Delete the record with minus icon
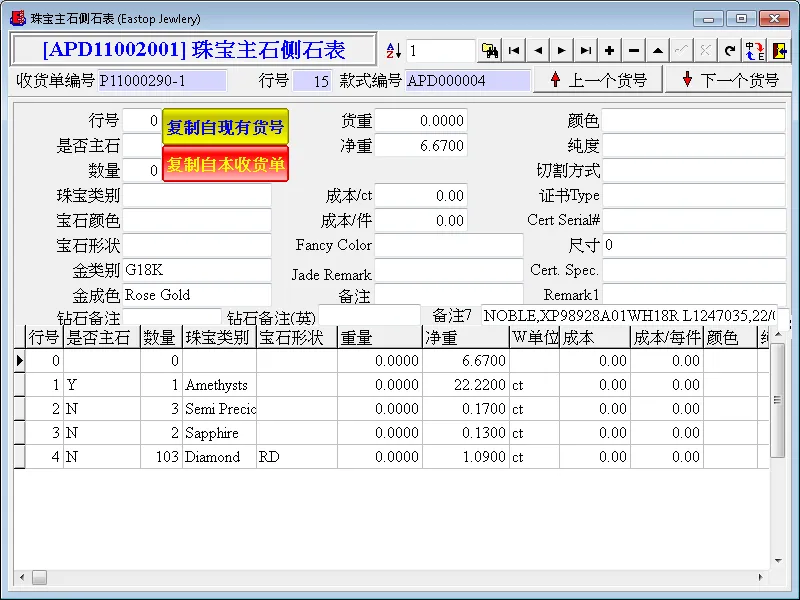Image resolution: width=800 pixels, height=600 pixels. coord(634,51)
